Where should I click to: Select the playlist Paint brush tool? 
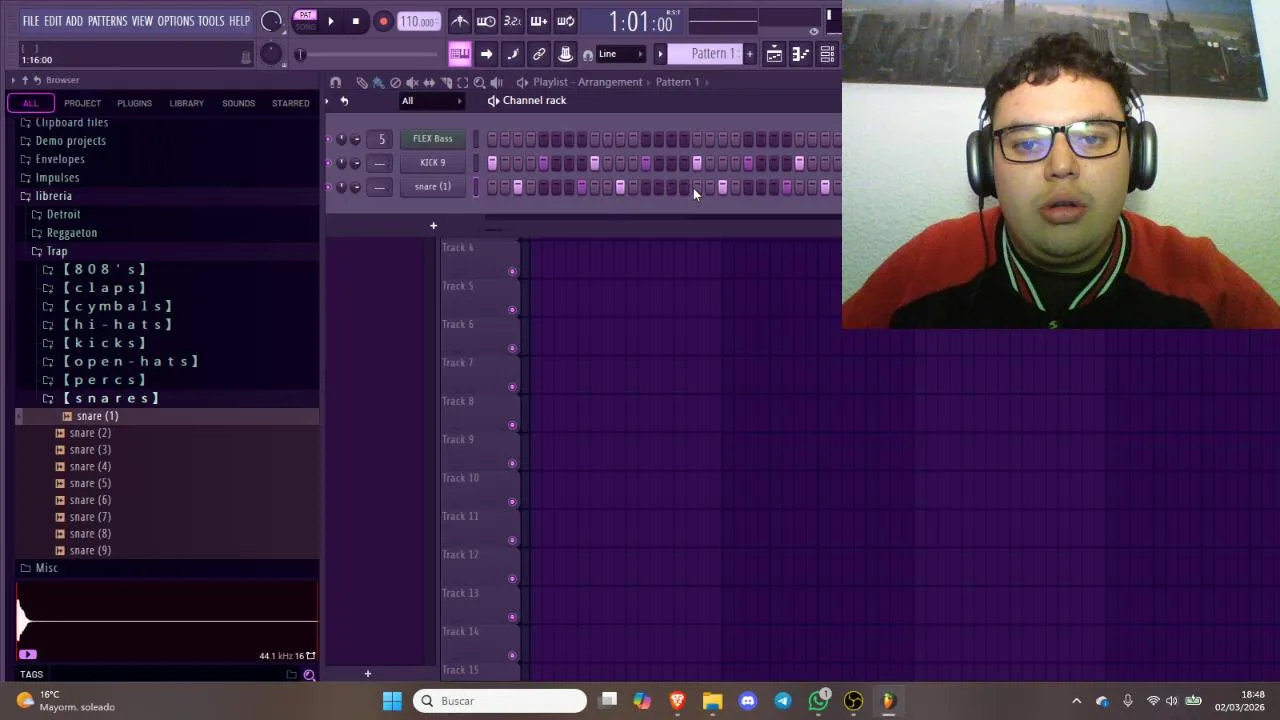pos(378,82)
